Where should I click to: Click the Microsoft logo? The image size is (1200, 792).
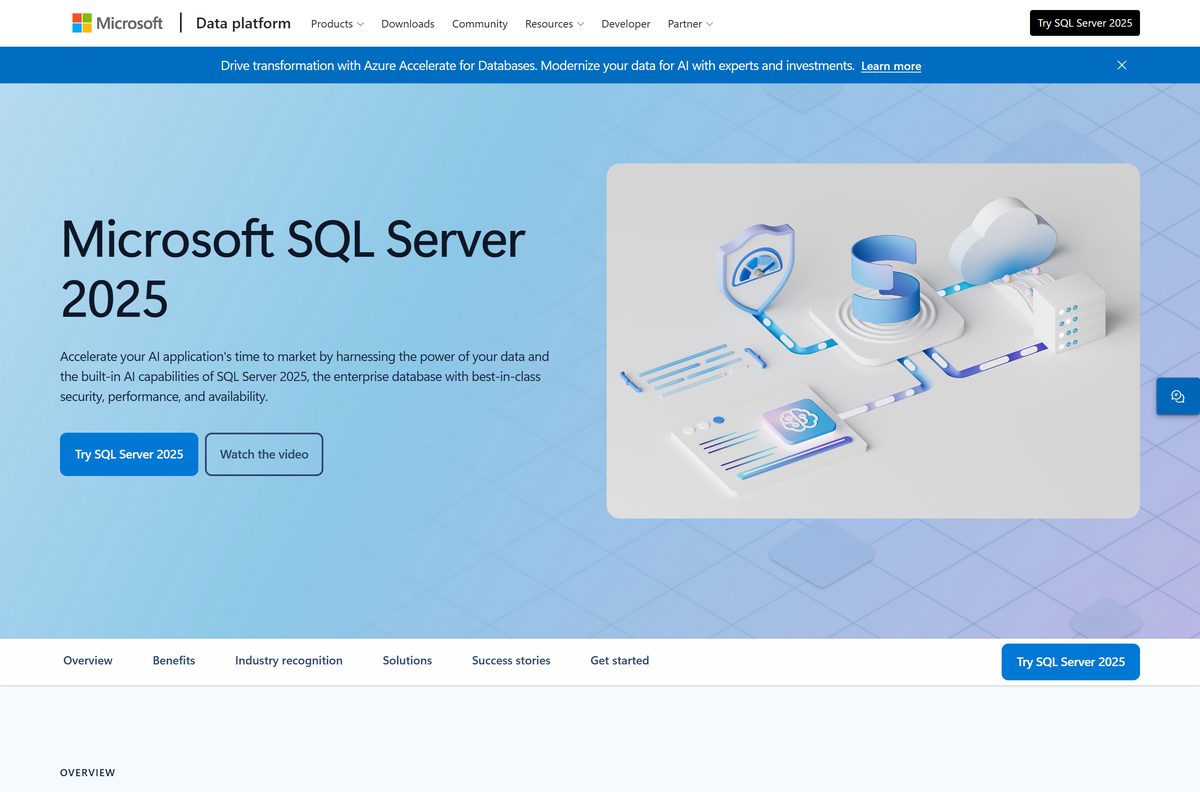(117, 23)
